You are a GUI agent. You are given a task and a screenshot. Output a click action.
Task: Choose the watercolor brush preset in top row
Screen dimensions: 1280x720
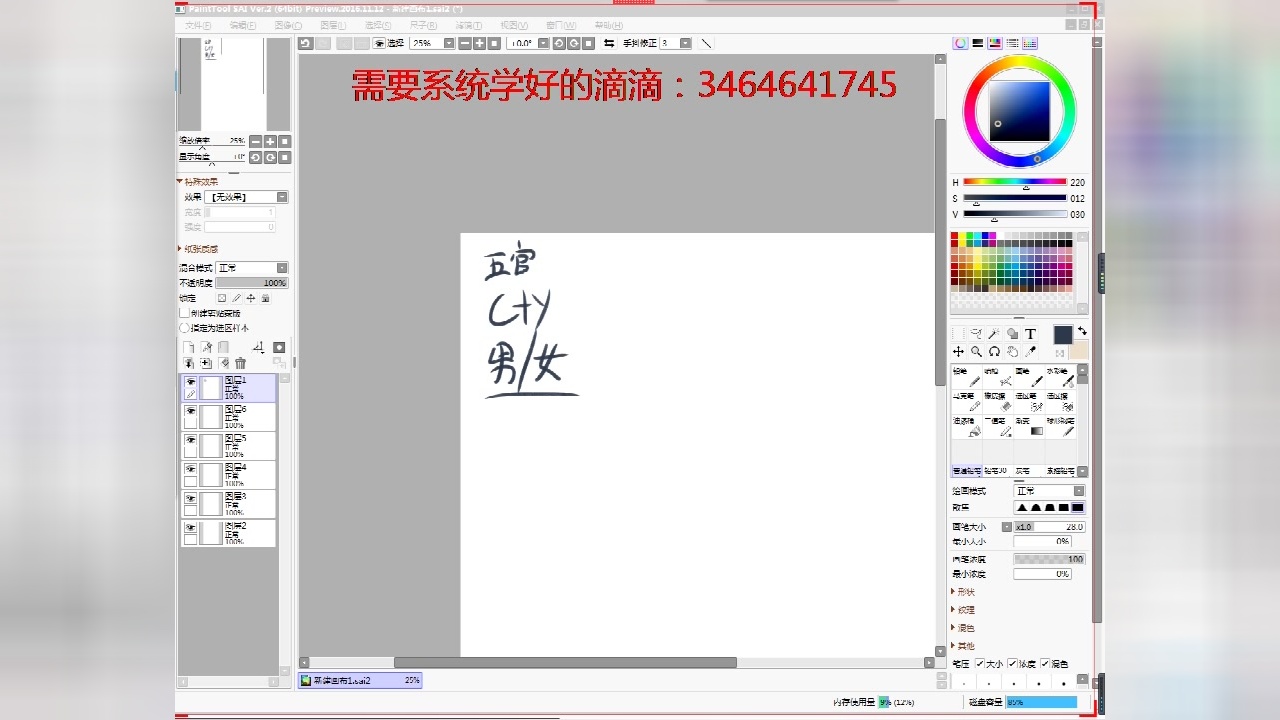coord(1063,376)
